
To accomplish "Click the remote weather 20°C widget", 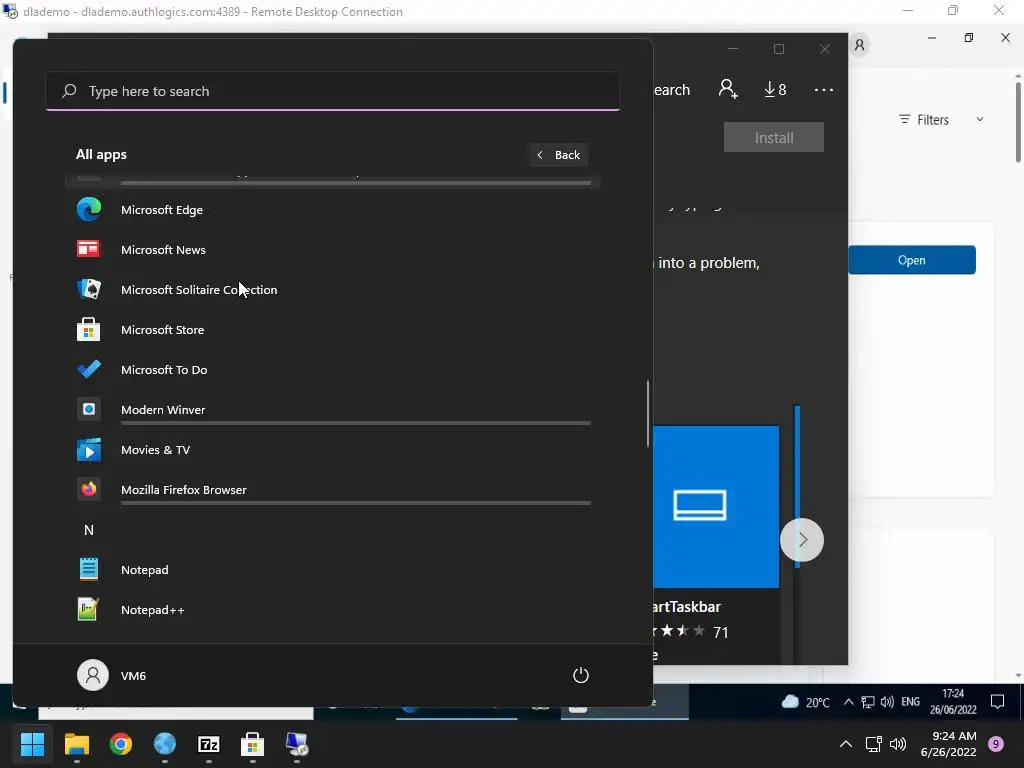I will [806, 702].
